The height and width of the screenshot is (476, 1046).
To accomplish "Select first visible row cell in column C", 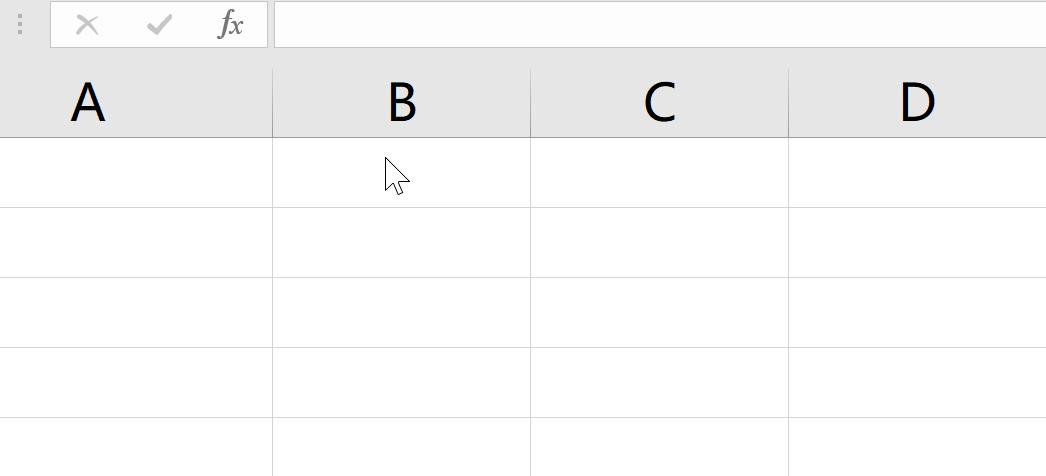I will (659, 173).
